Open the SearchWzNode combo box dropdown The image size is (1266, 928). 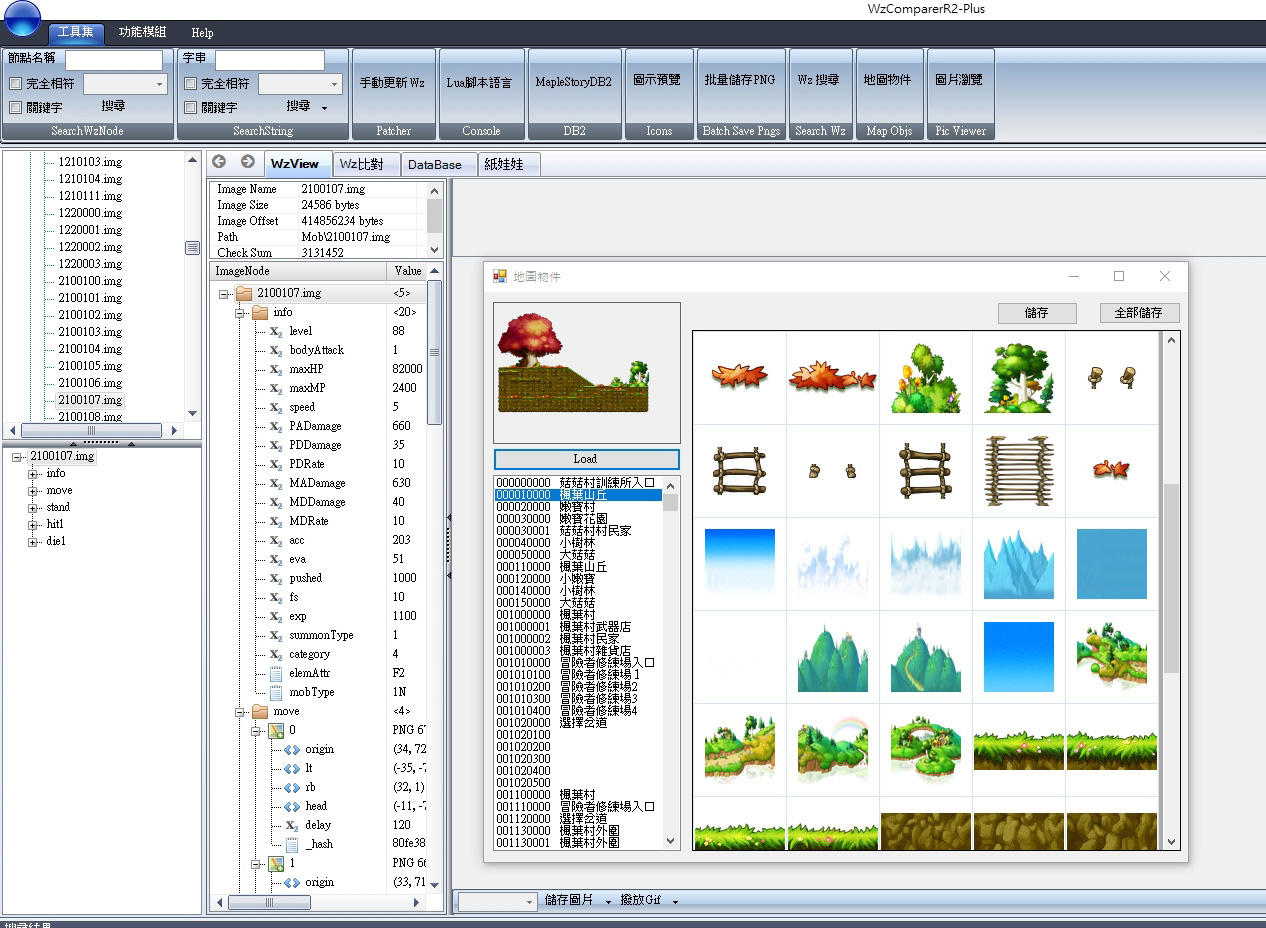tap(159, 85)
